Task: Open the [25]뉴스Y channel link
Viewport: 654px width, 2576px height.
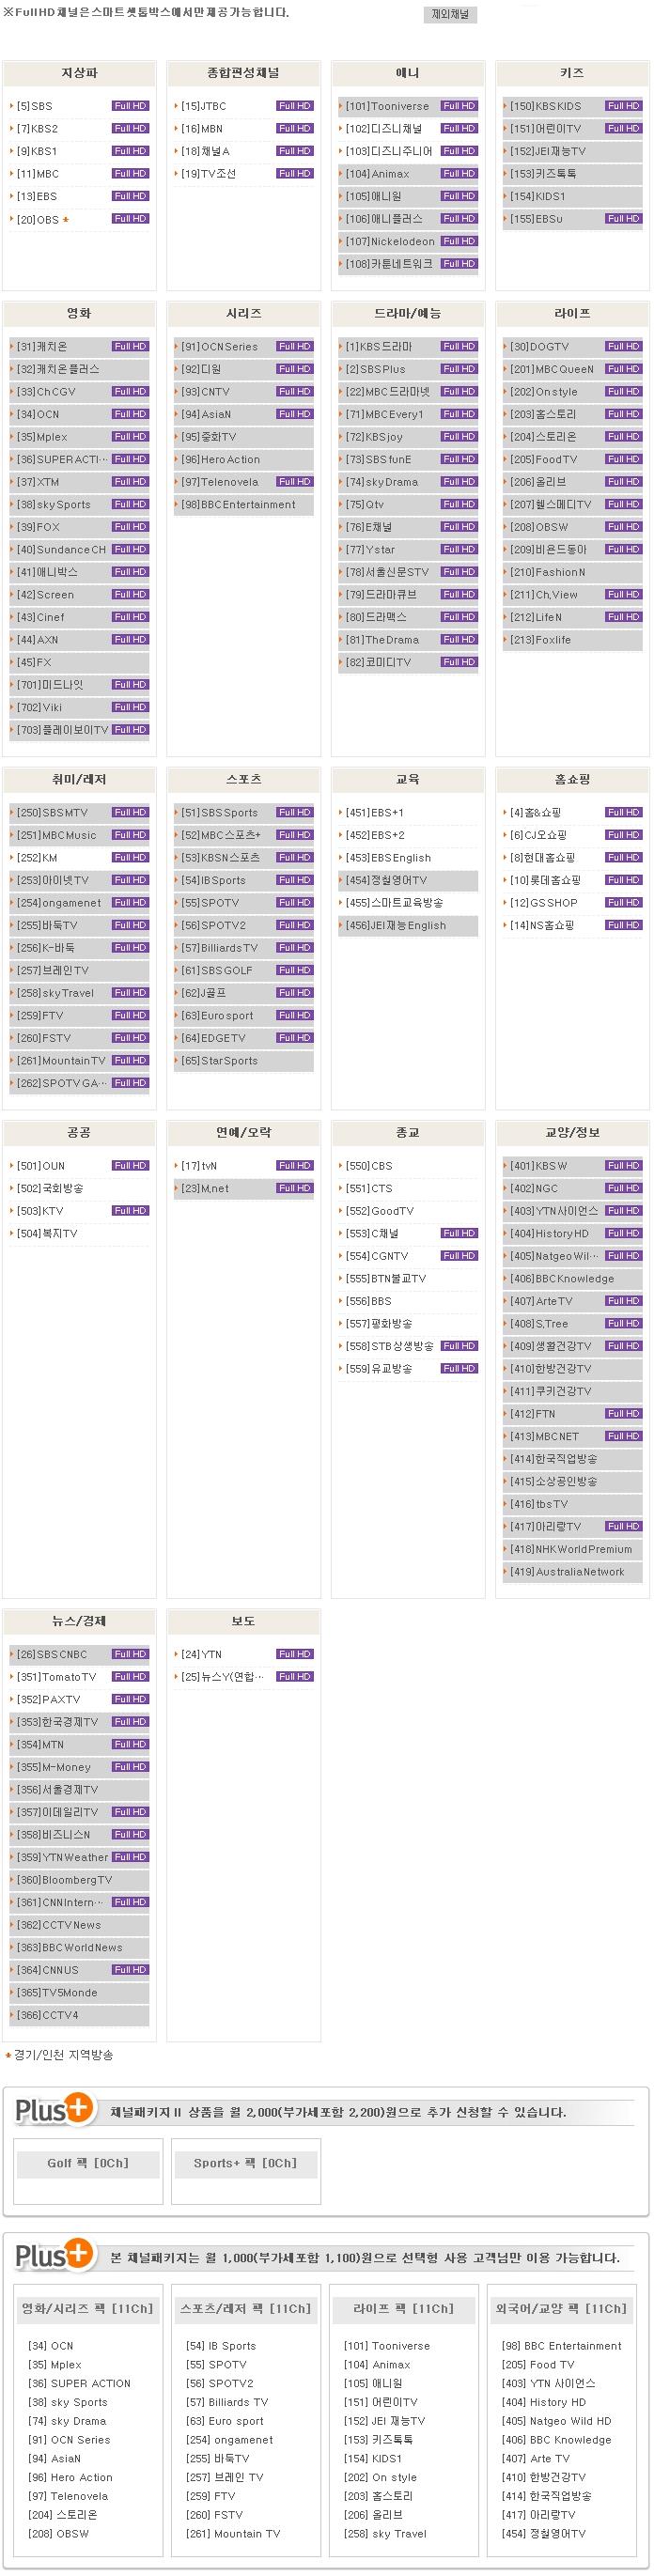Action: pyautogui.click(x=222, y=1677)
